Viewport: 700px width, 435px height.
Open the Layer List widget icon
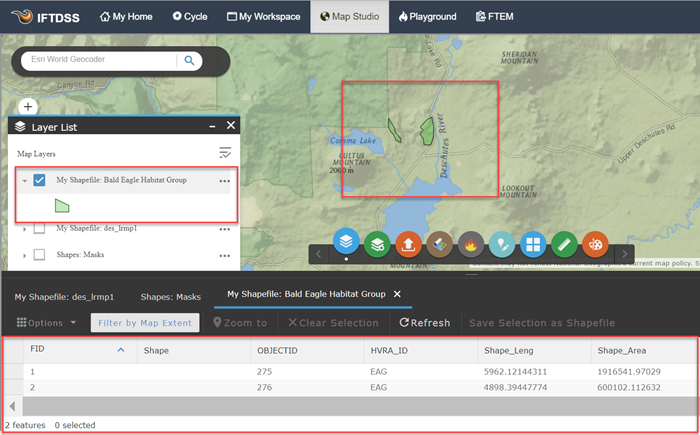346,242
